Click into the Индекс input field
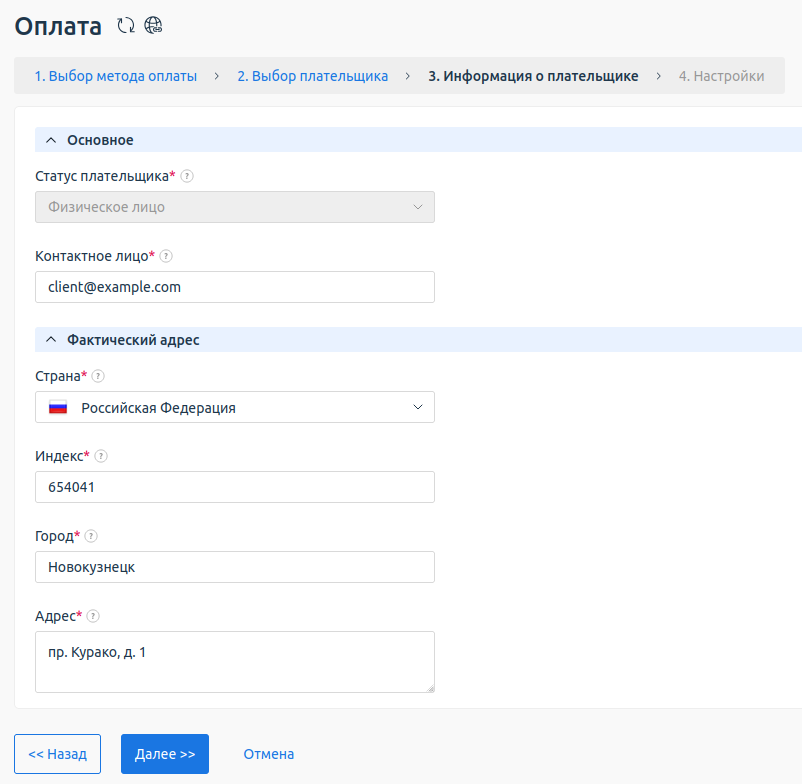This screenshot has width=802, height=784. (234, 487)
